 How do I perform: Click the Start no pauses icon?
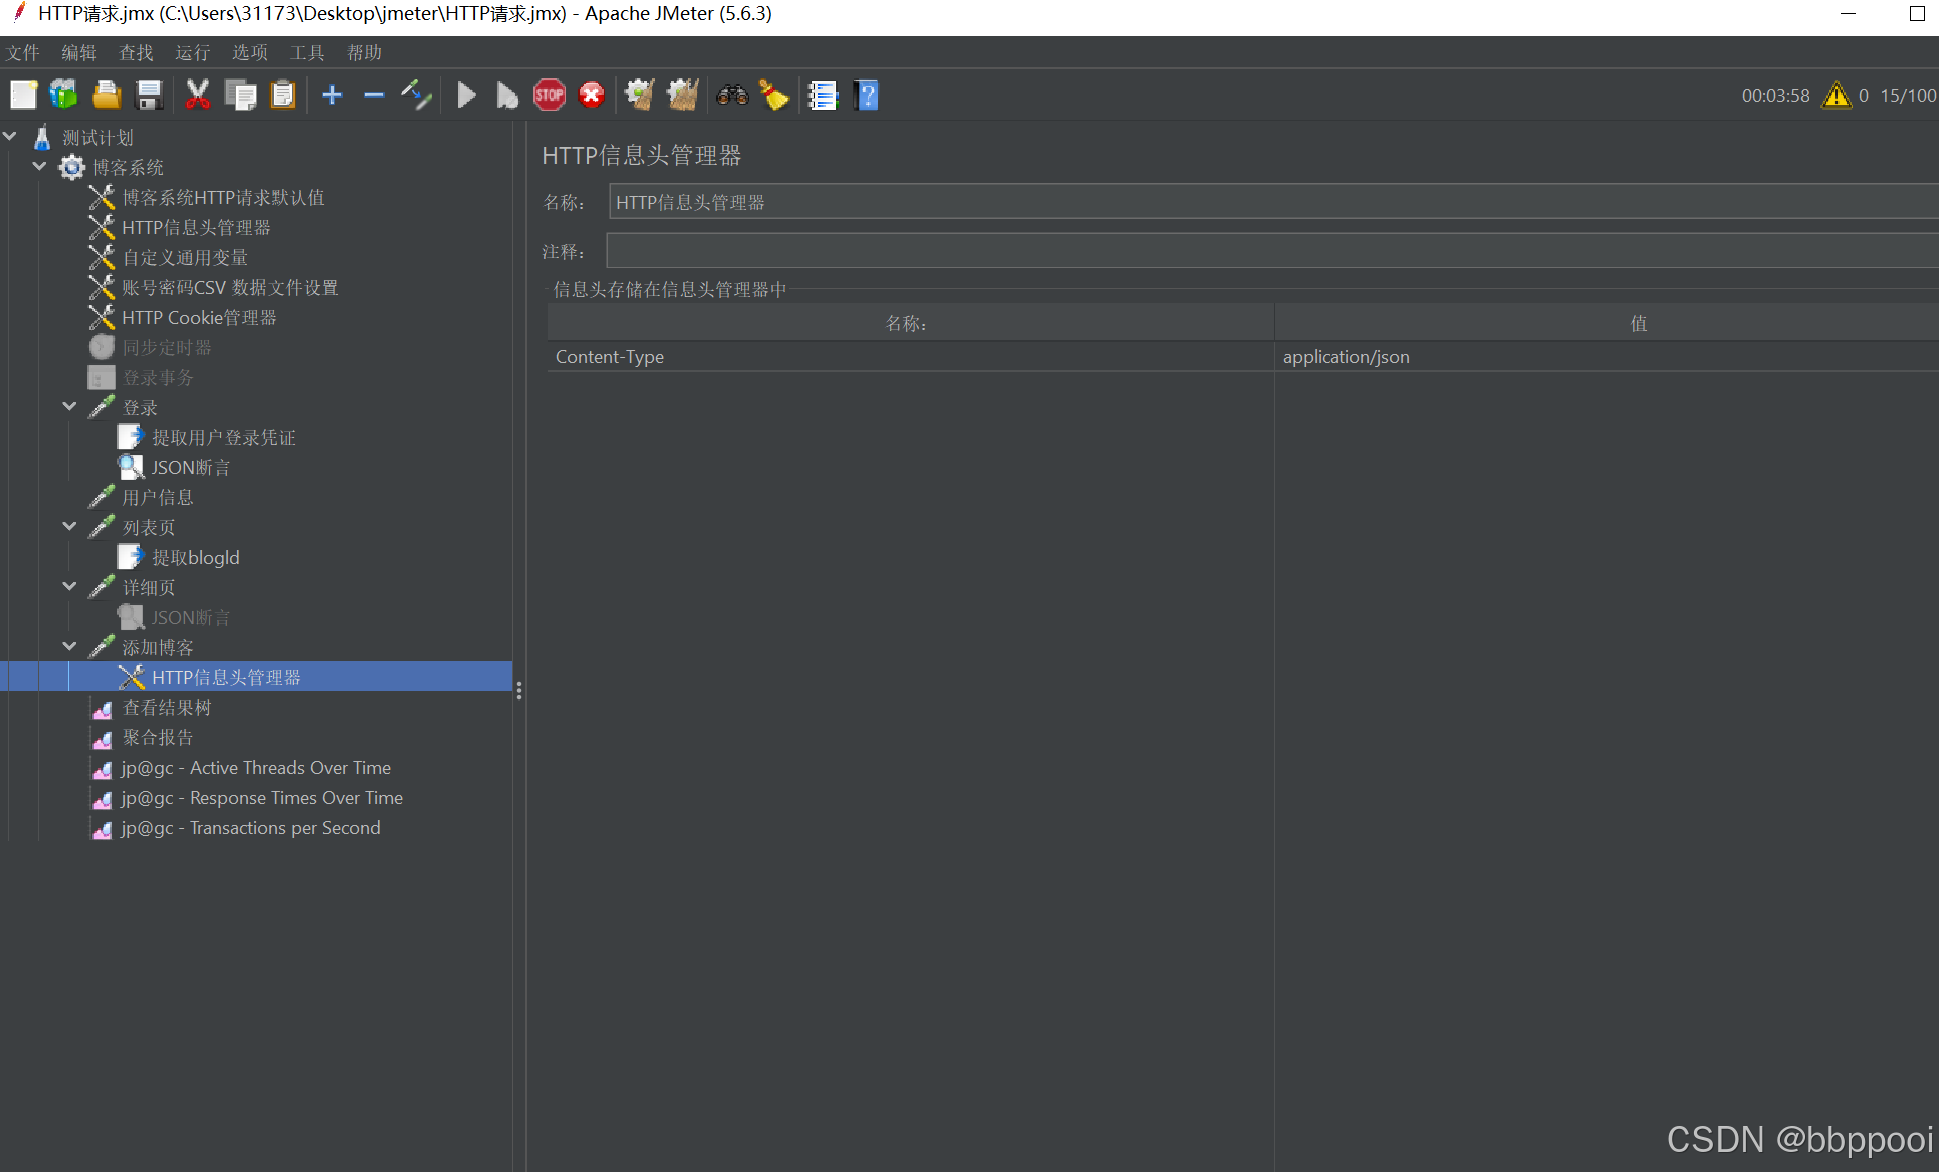pyautogui.click(x=507, y=96)
